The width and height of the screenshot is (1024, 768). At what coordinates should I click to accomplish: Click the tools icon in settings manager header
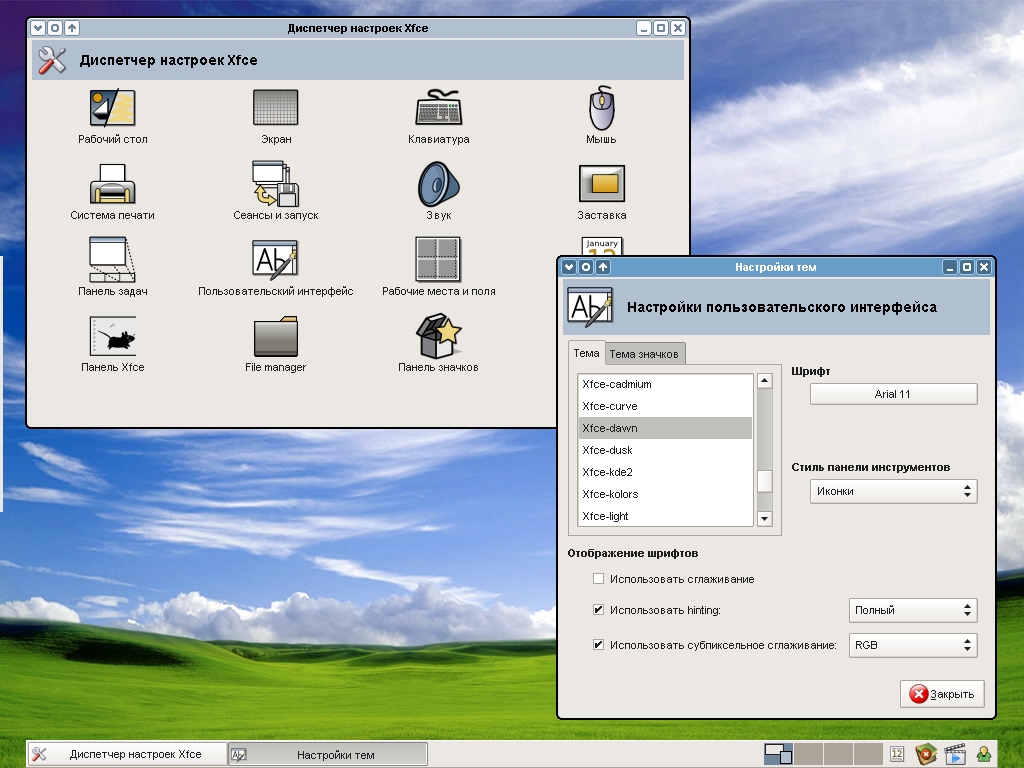coord(52,60)
